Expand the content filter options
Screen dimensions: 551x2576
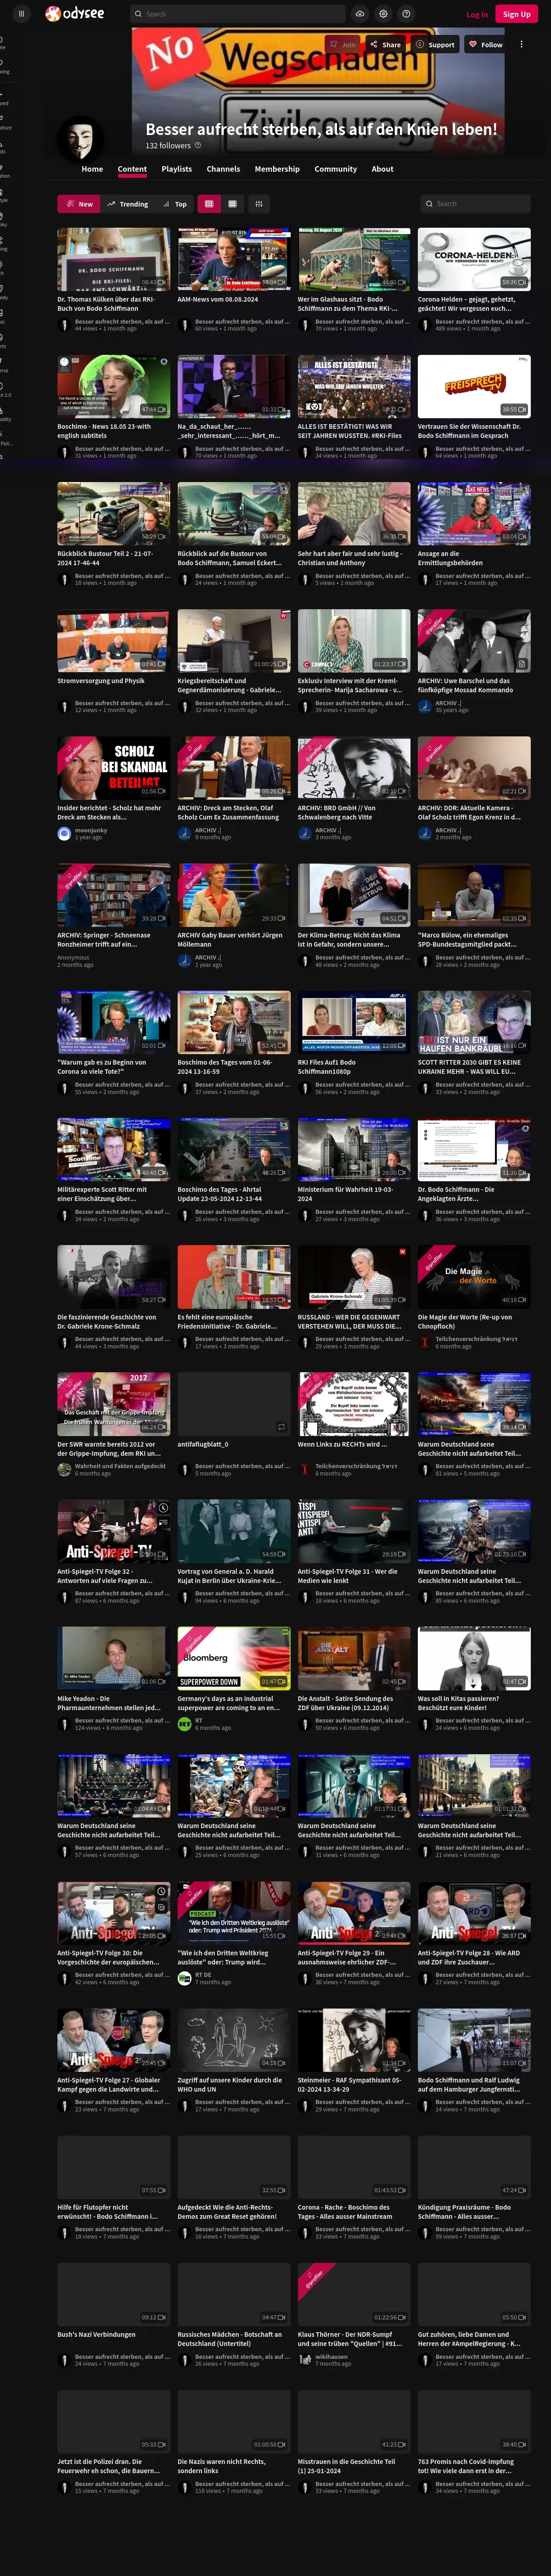[259, 204]
